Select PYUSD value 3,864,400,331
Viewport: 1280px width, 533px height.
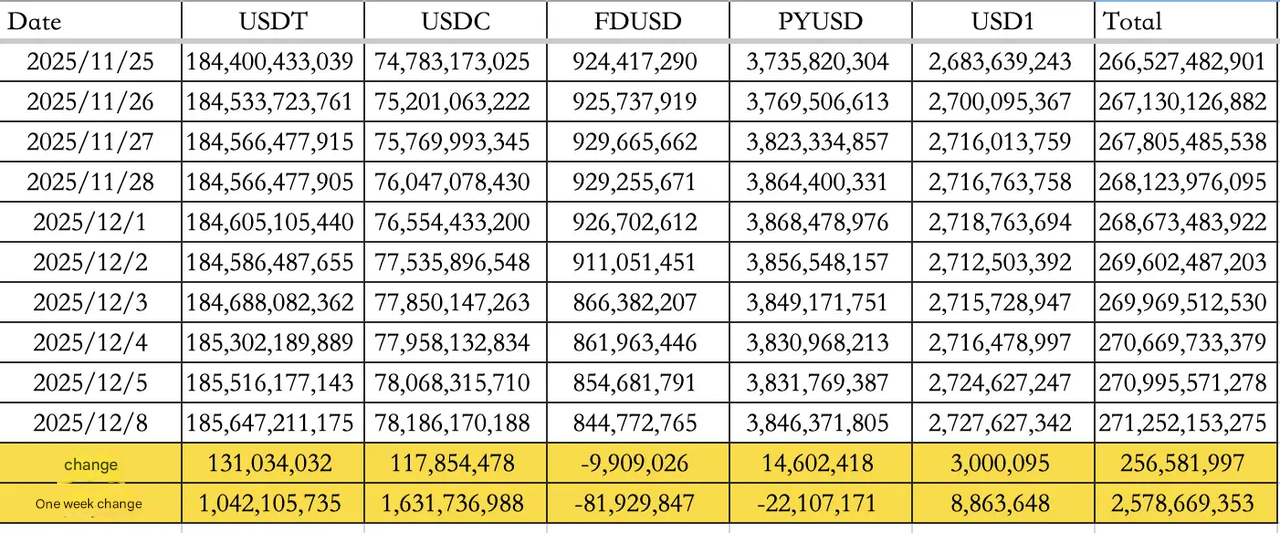click(x=817, y=182)
